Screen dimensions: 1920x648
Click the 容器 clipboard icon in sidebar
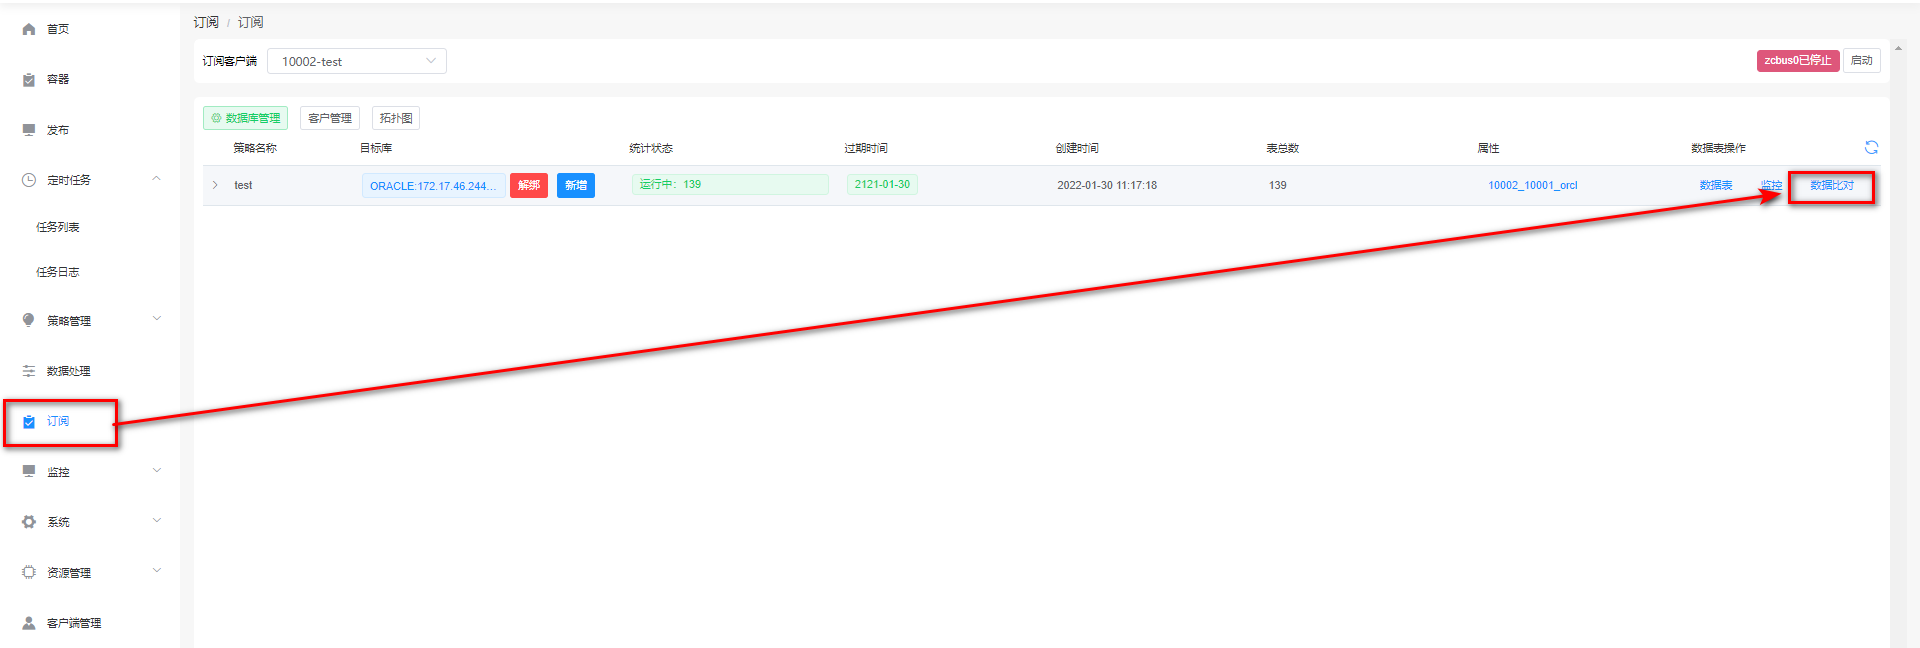click(29, 80)
